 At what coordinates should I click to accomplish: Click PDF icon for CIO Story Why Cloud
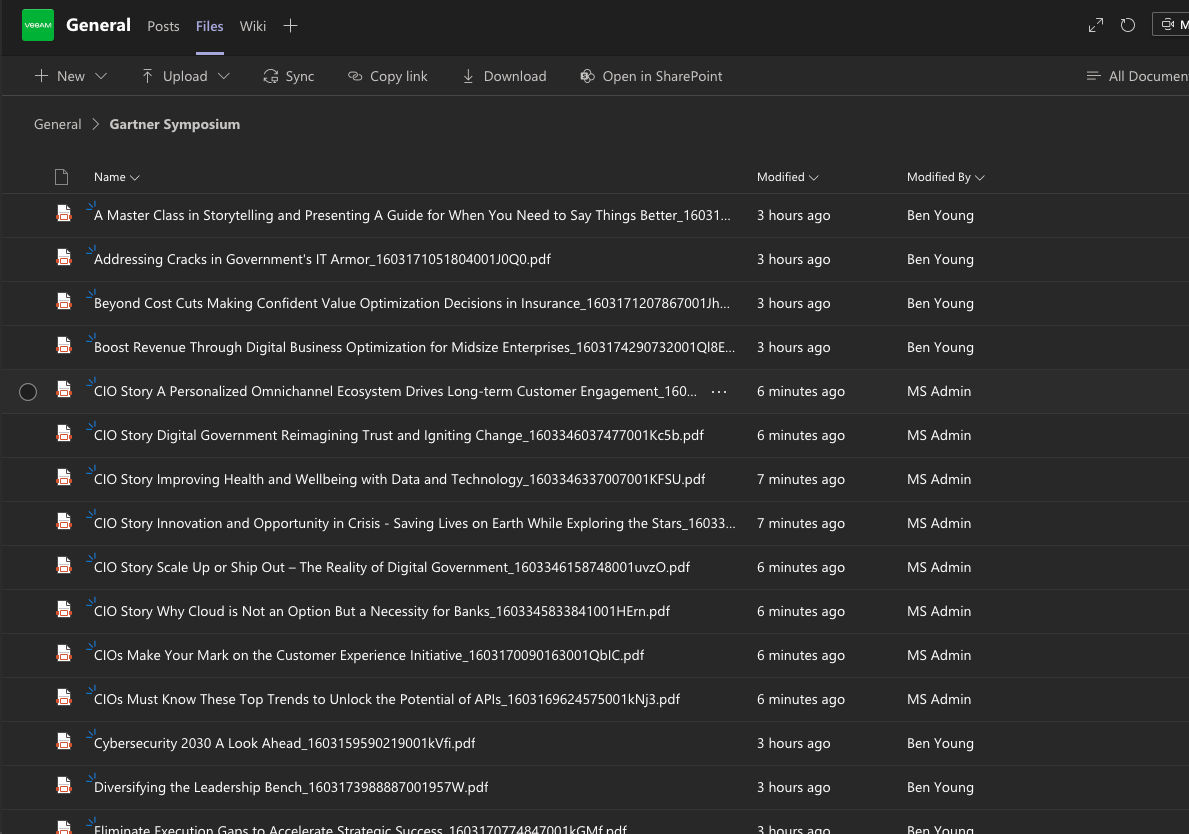point(64,610)
